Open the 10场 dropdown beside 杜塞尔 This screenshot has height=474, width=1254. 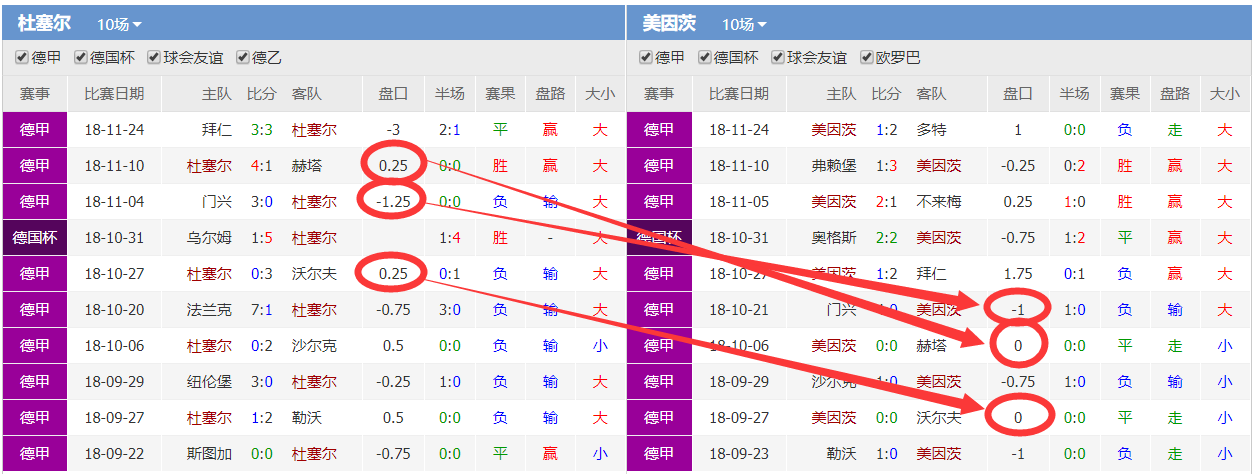120,24
